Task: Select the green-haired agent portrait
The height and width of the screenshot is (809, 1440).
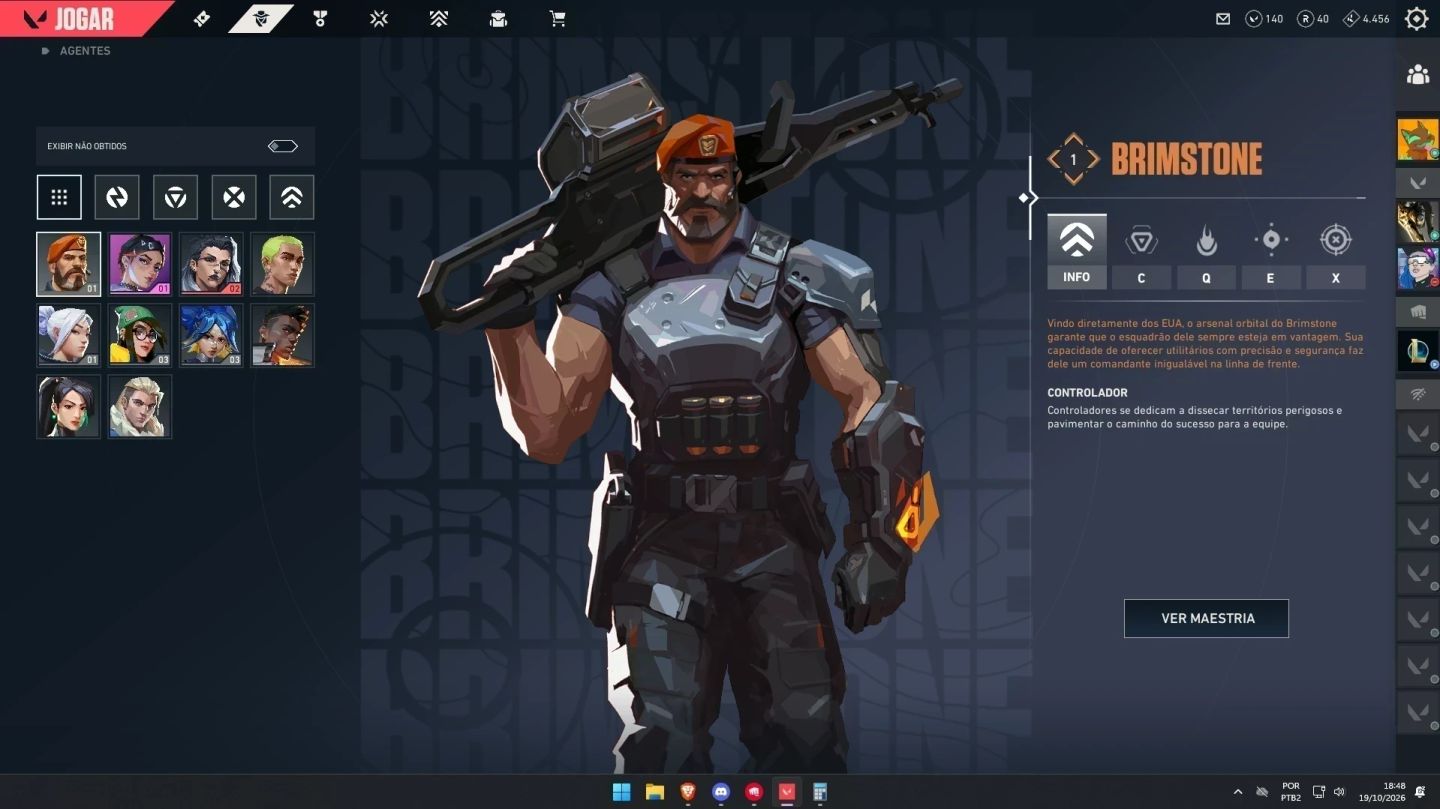Action: point(282,264)
